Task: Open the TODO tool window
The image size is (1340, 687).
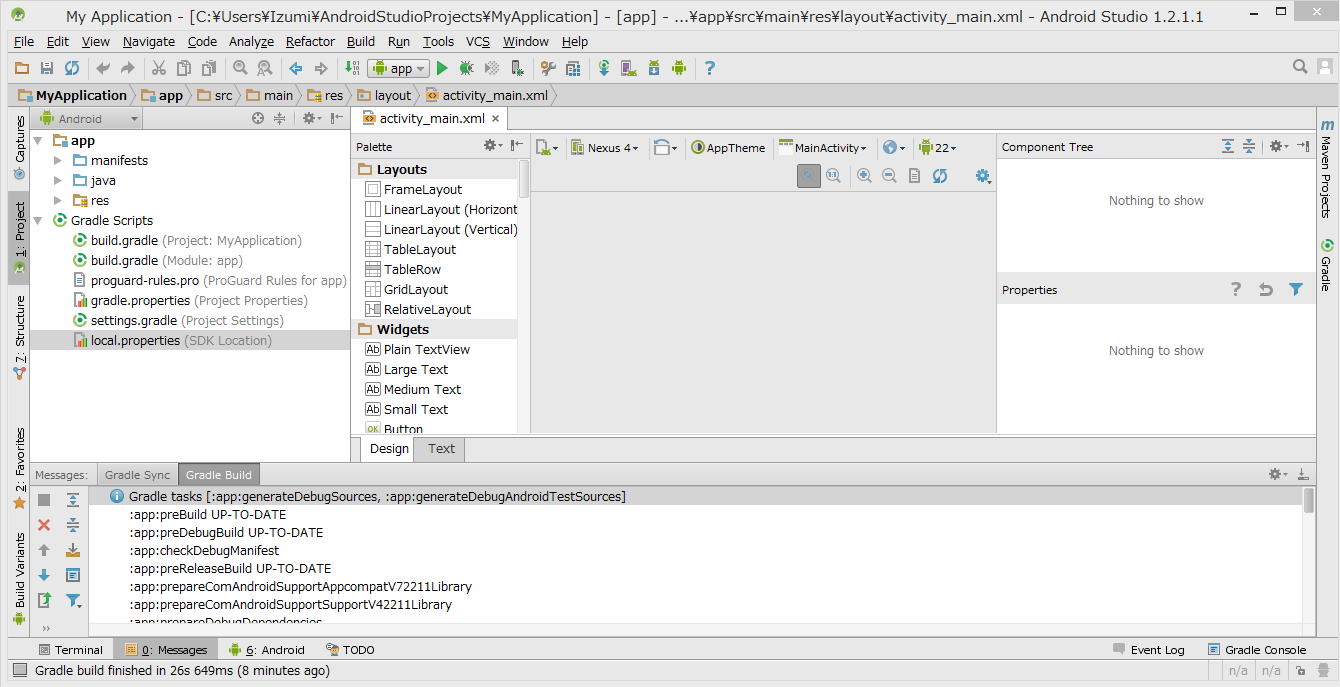Action: click(x=350, y=650)
